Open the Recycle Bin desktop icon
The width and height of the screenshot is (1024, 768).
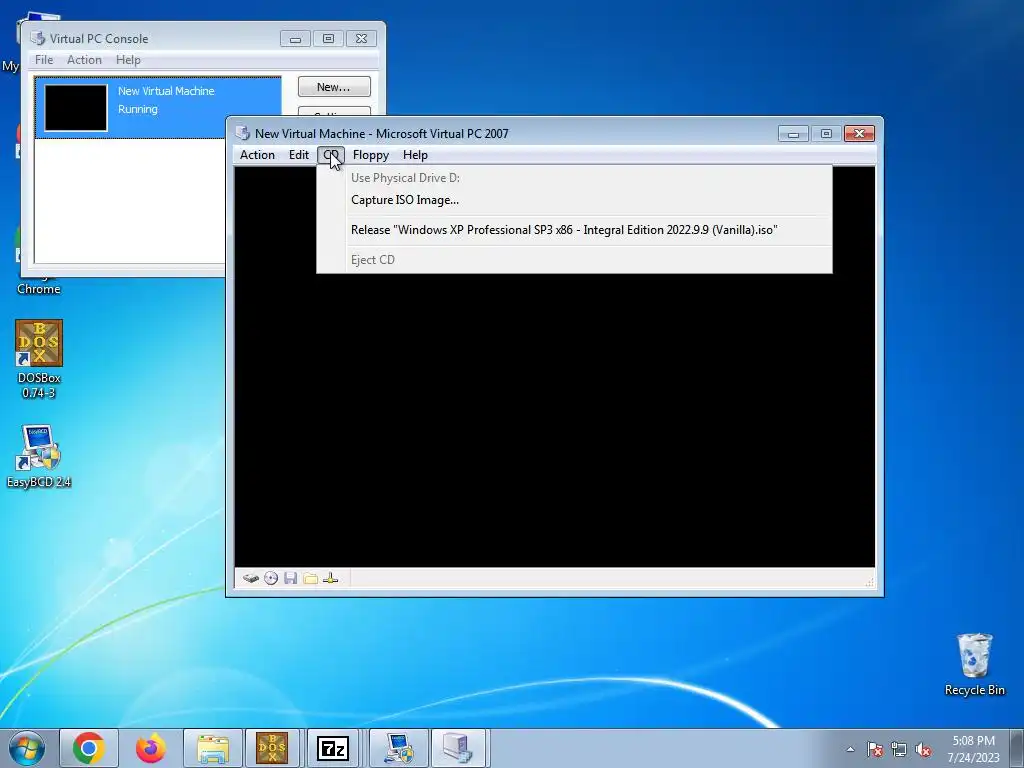click(x=974, y=665)
